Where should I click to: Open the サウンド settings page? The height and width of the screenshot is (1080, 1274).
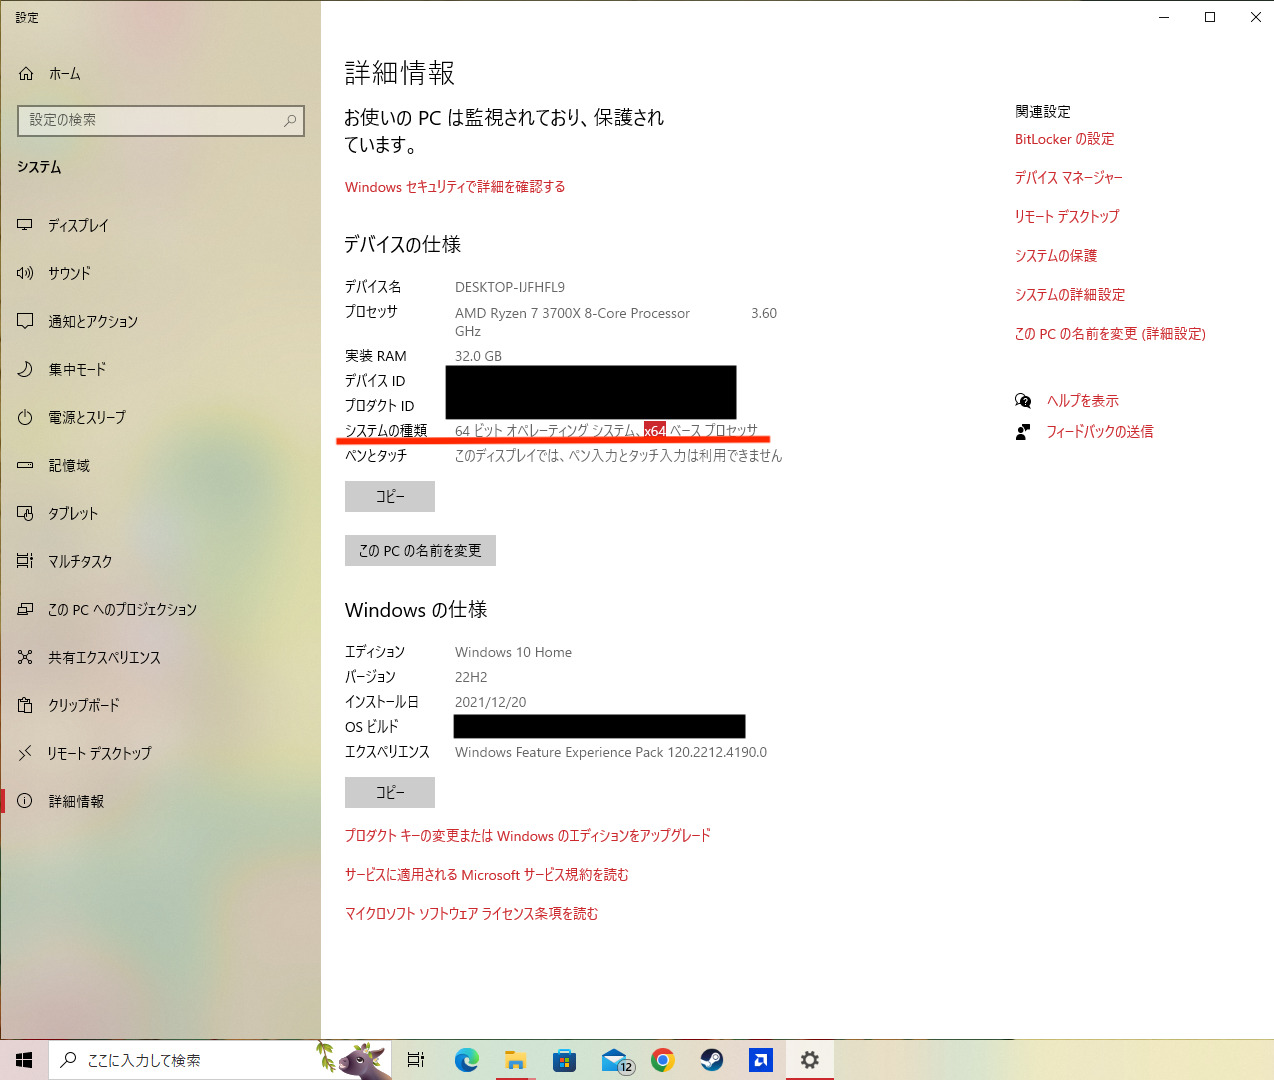pyautogui.click(x=73, y=273)
